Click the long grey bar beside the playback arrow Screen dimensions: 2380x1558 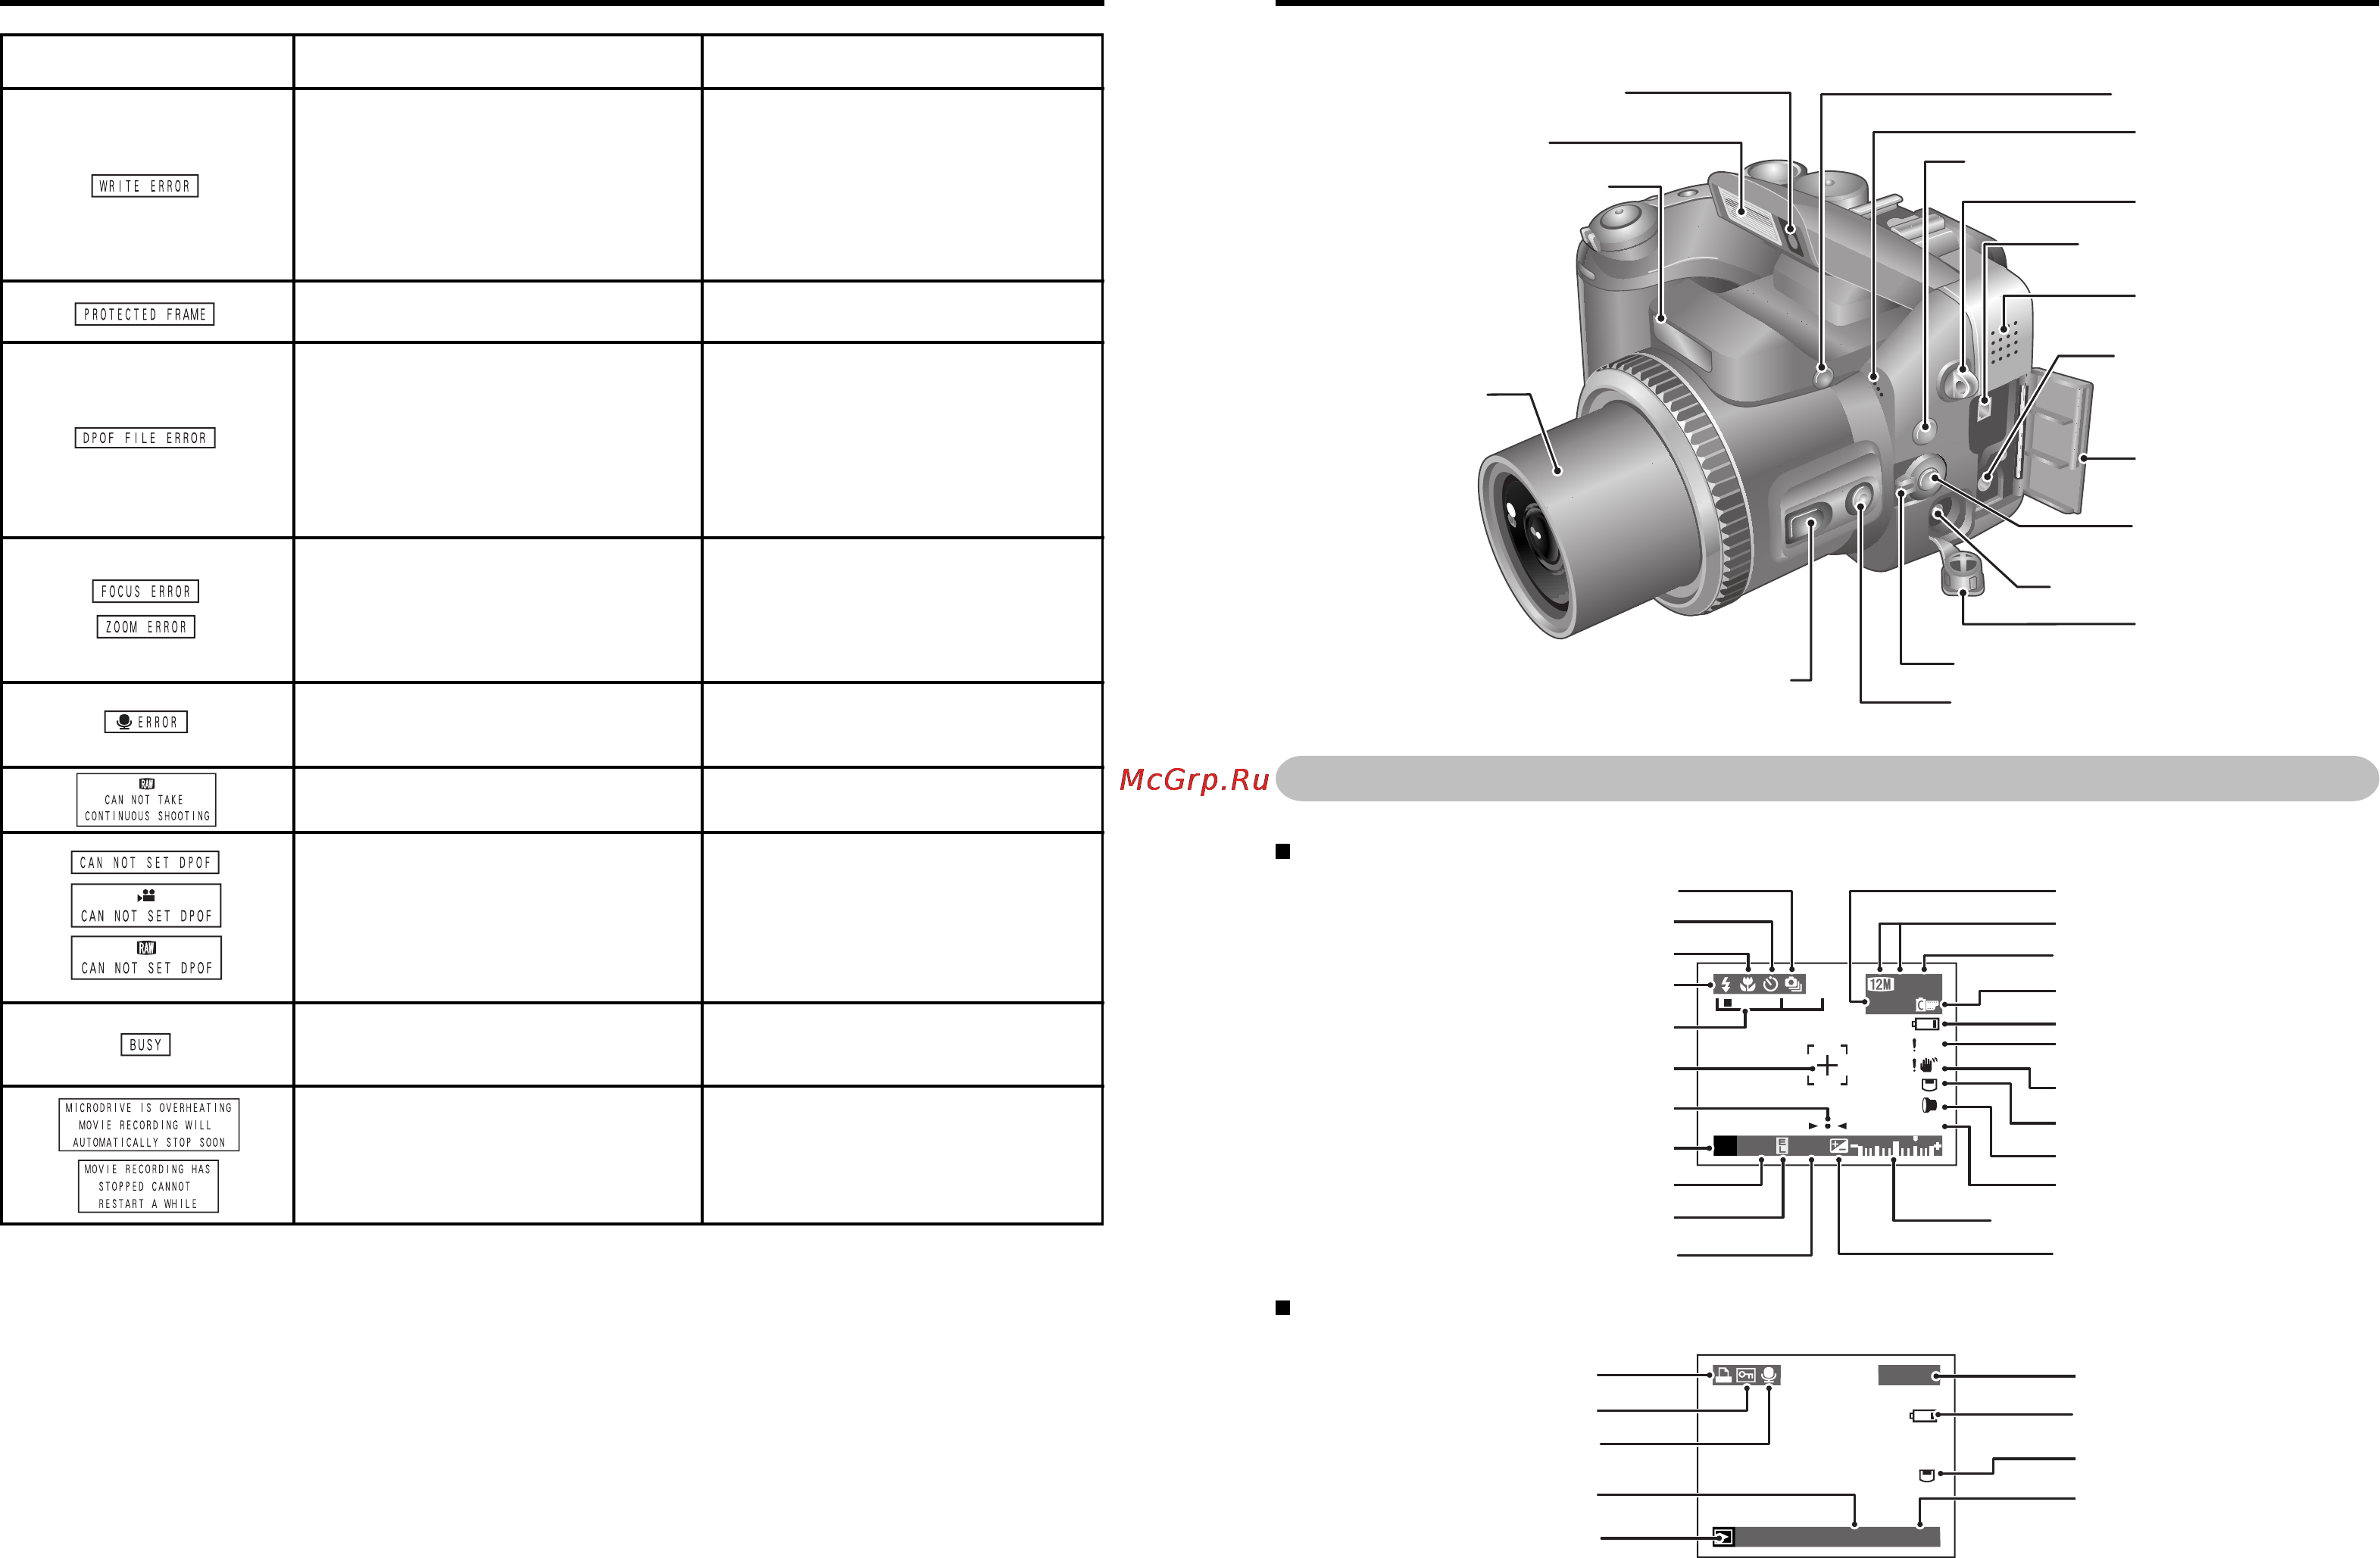pos(1837,1537)
